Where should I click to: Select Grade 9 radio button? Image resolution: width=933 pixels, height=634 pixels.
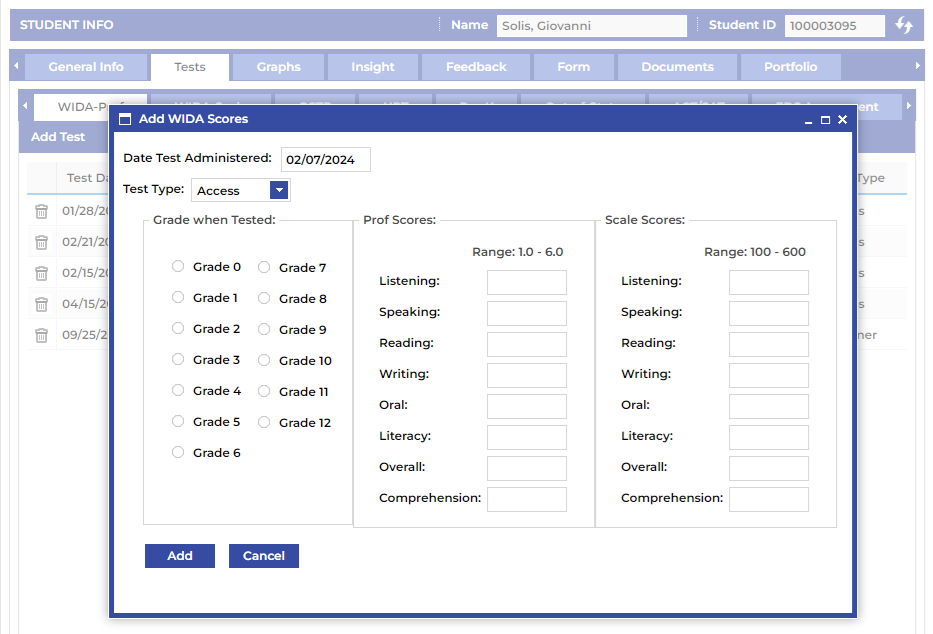[x=264, y=329]
